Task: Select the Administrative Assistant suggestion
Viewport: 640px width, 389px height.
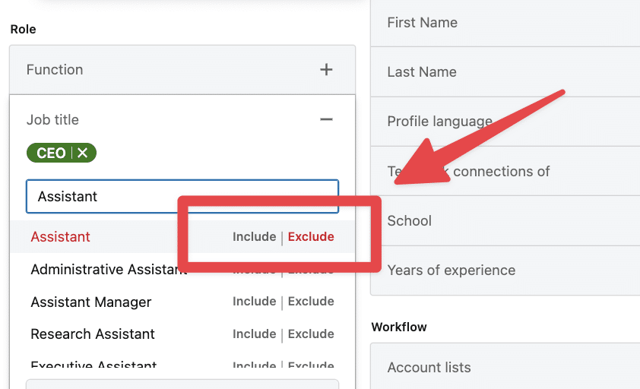Action: (x=109, y=269)
